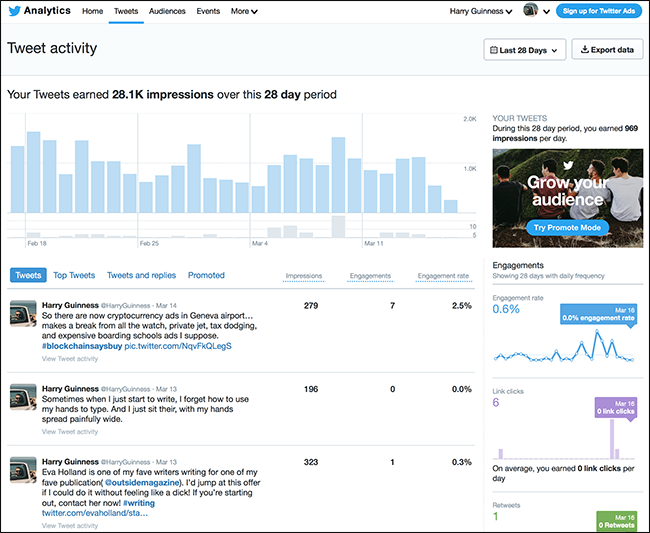Click the avatar thumbnail of the Mar 14 tweet
The image size is (650, 533).
[x=23, y=313]
